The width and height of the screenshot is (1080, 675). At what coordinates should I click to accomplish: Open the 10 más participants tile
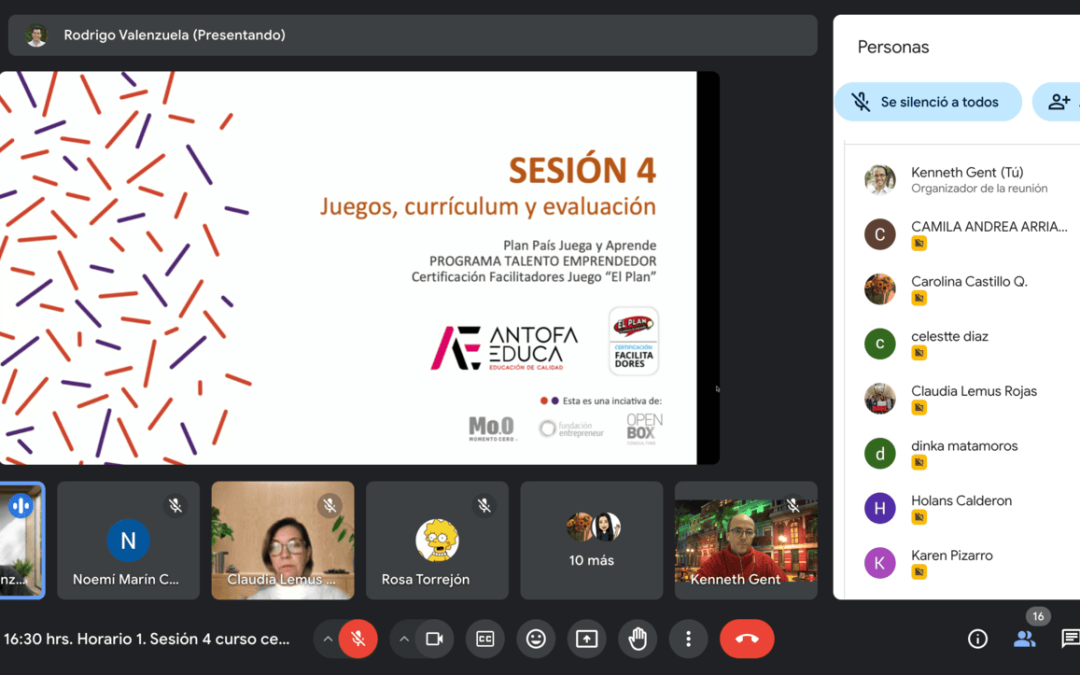pyautogui.click(x=592, y=540)
